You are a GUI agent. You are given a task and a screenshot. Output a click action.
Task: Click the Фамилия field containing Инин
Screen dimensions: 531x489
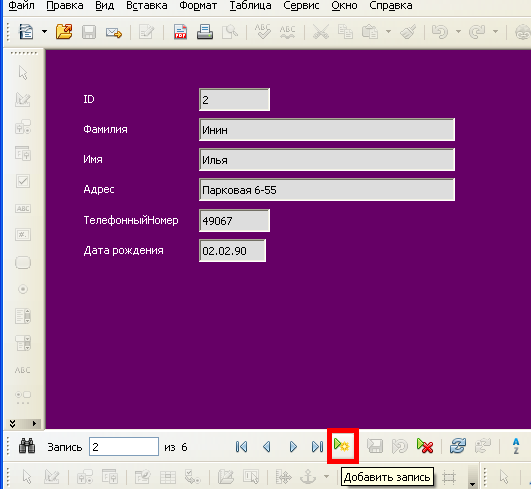point(327,129)
